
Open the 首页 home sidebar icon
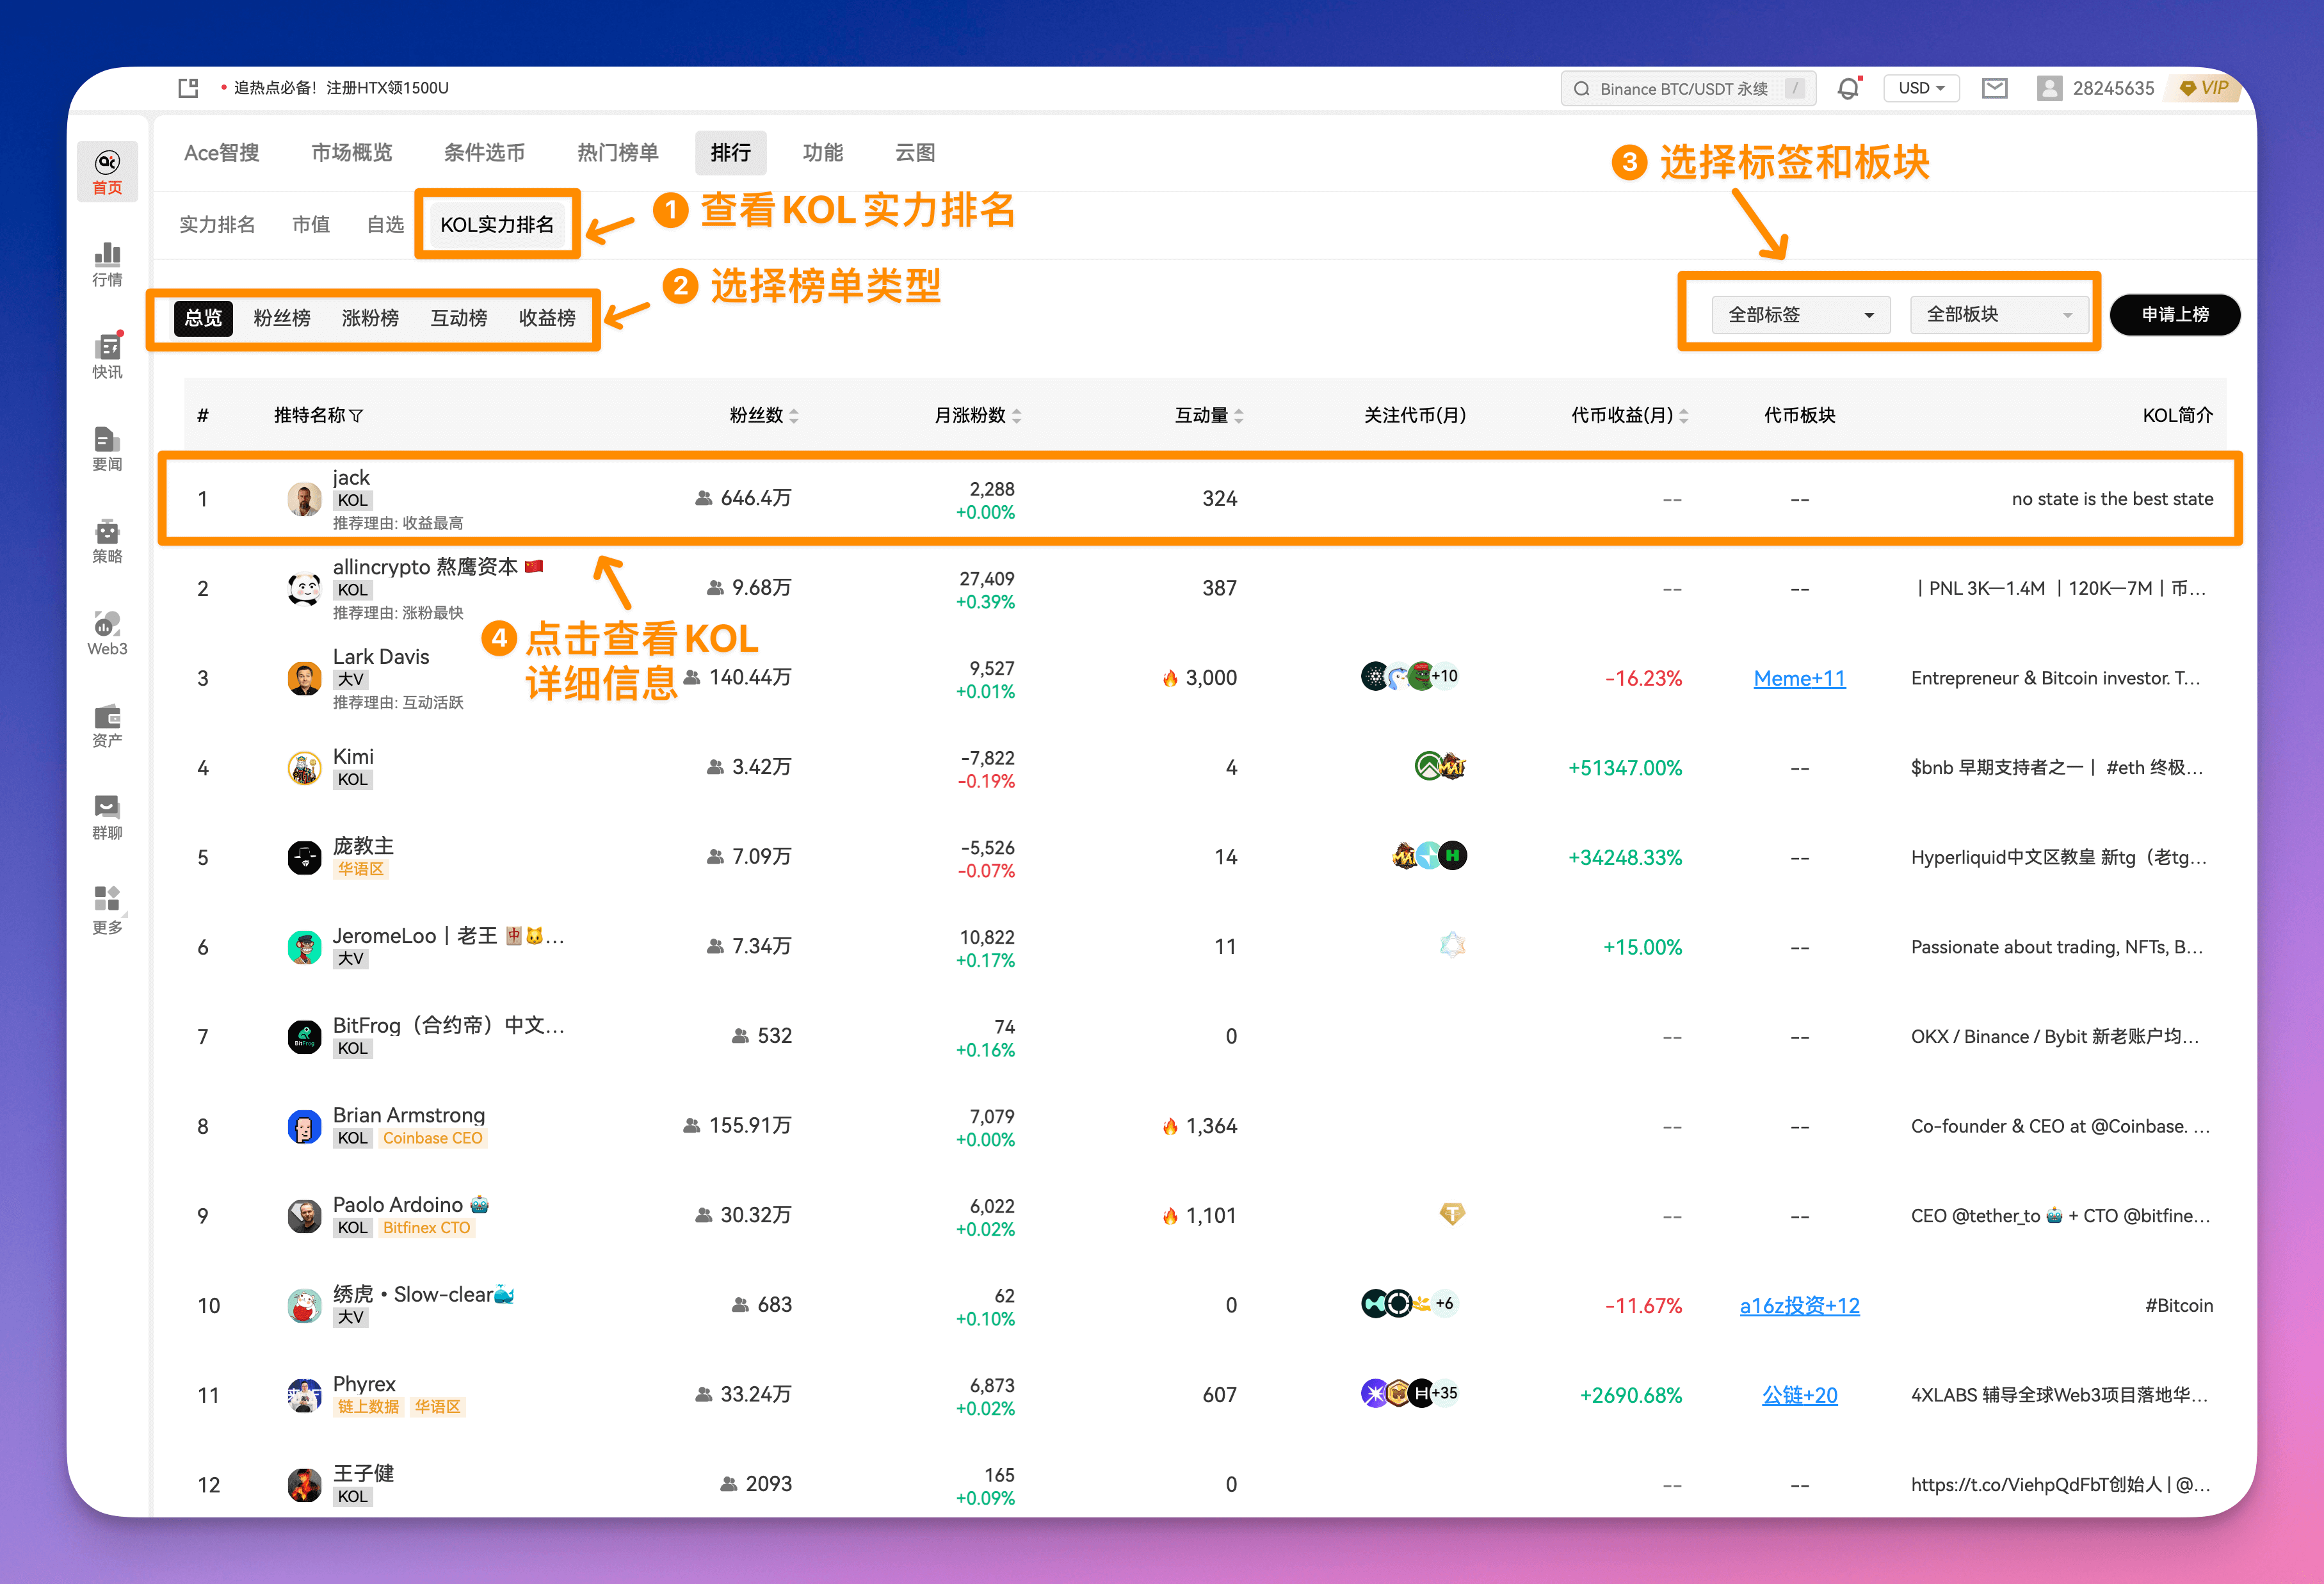pyautogui.click(x=107, y=172)
